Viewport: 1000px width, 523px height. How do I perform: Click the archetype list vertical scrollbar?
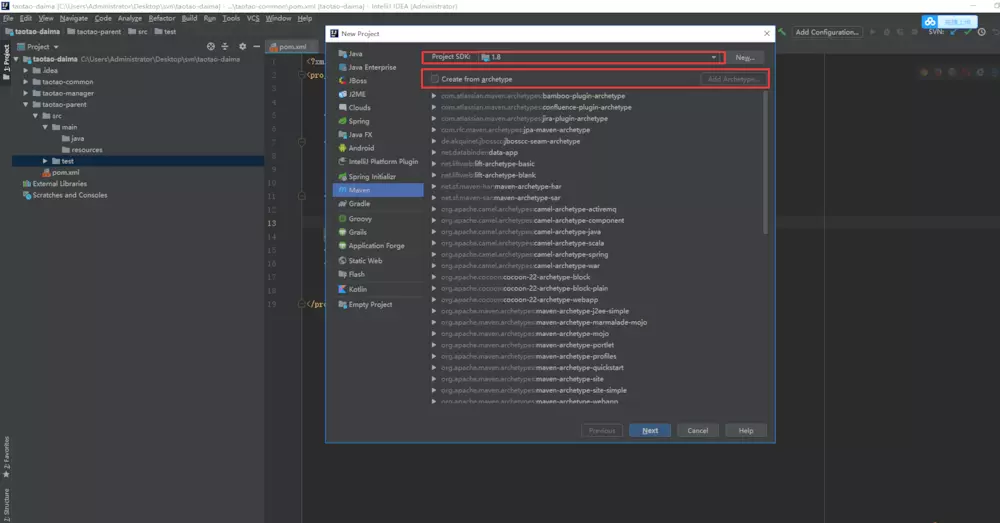coord(765,163)
